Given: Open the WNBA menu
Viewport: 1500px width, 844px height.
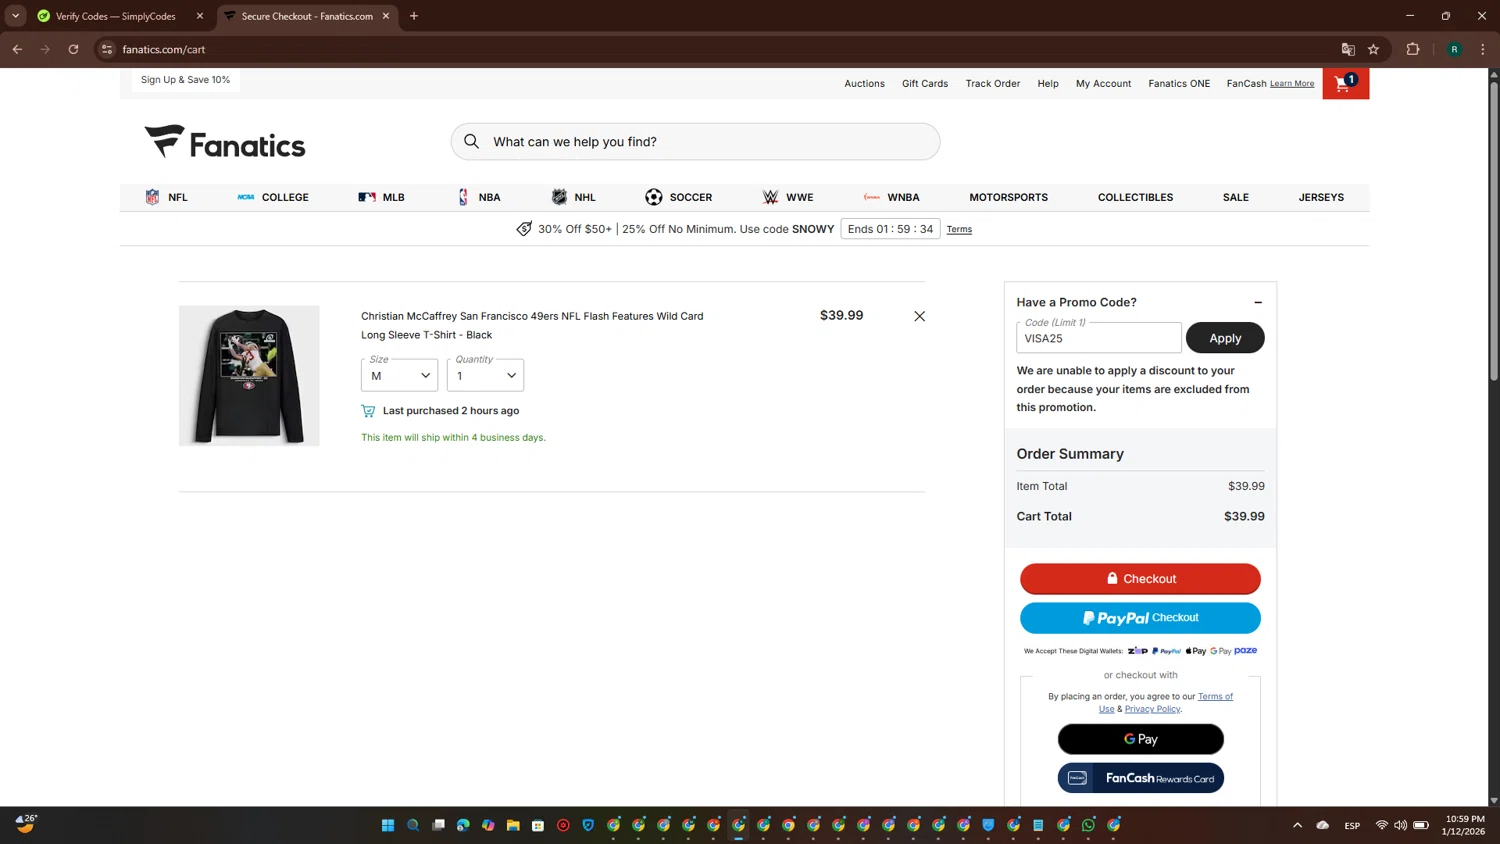Looking at the screenshot, I should click(891, 197).
